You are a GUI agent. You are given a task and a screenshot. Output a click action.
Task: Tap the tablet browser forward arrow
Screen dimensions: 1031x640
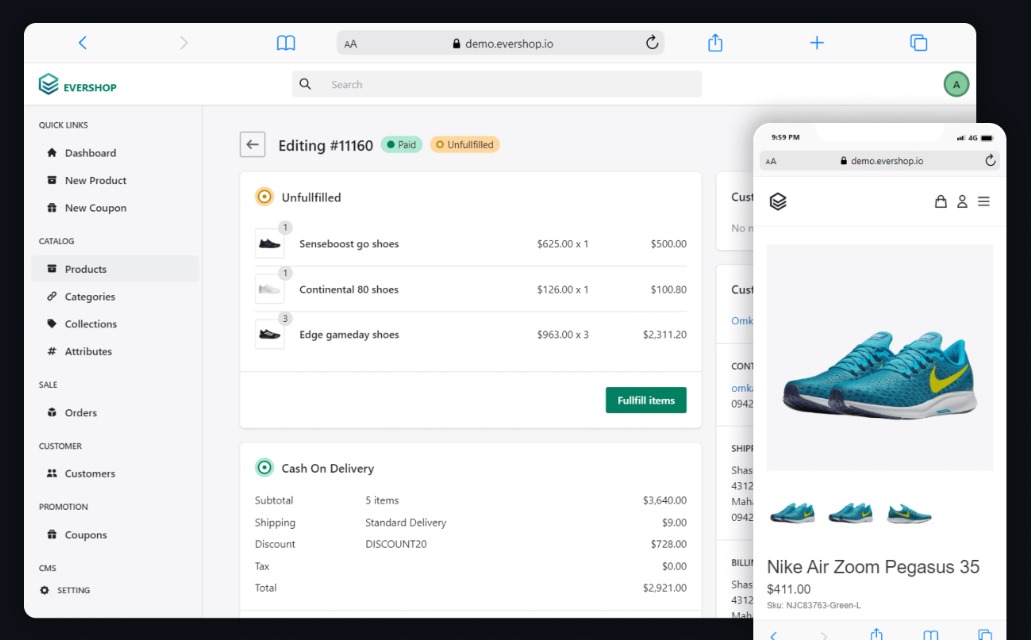183,43
